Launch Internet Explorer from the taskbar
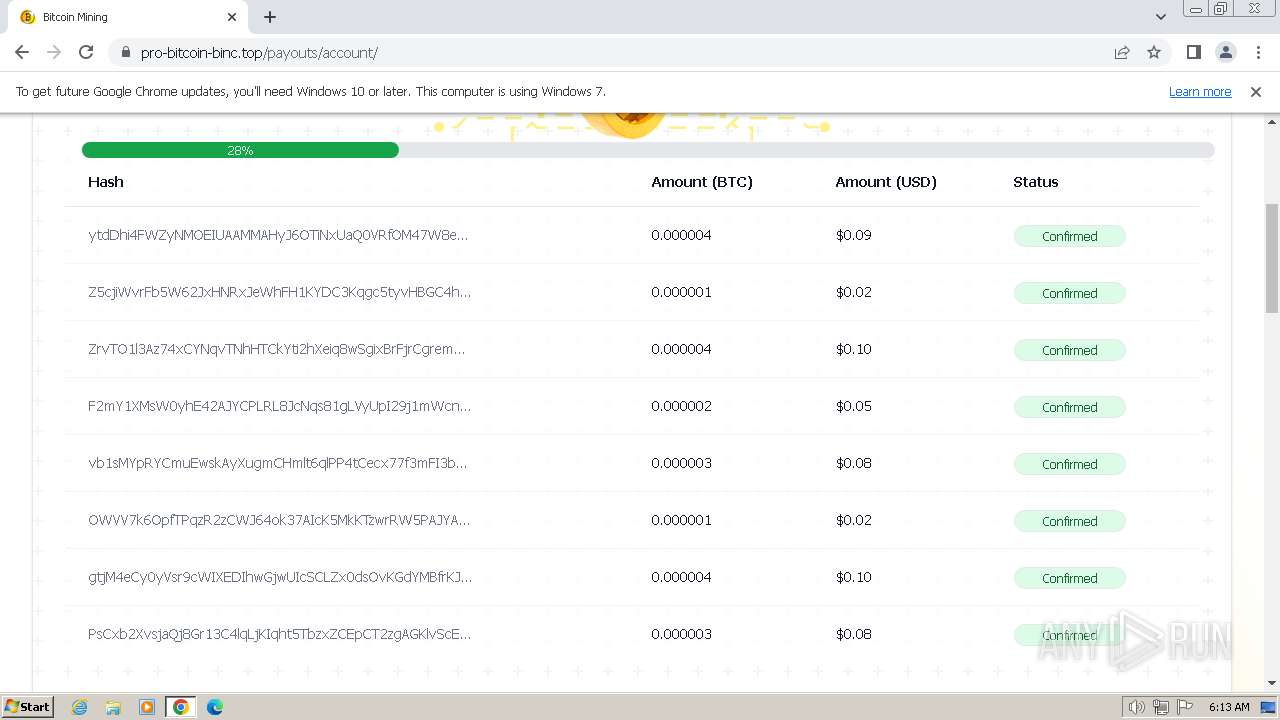1280x720 pixels. tap(79, 707)
